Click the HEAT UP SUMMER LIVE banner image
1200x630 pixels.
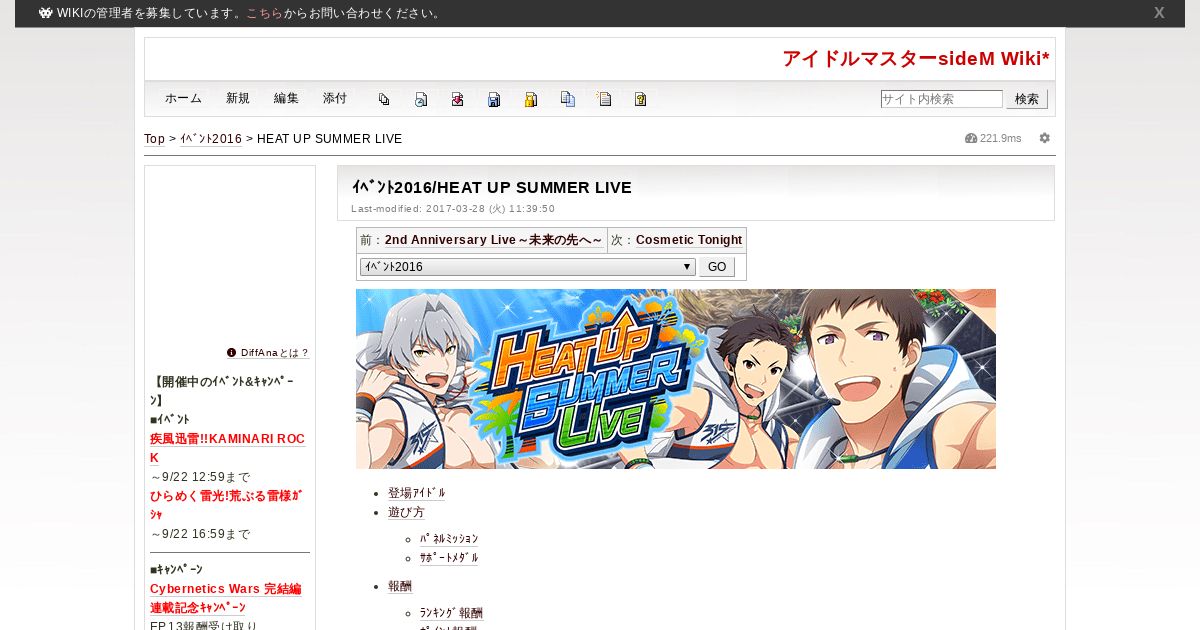click(x=676, y=379)
